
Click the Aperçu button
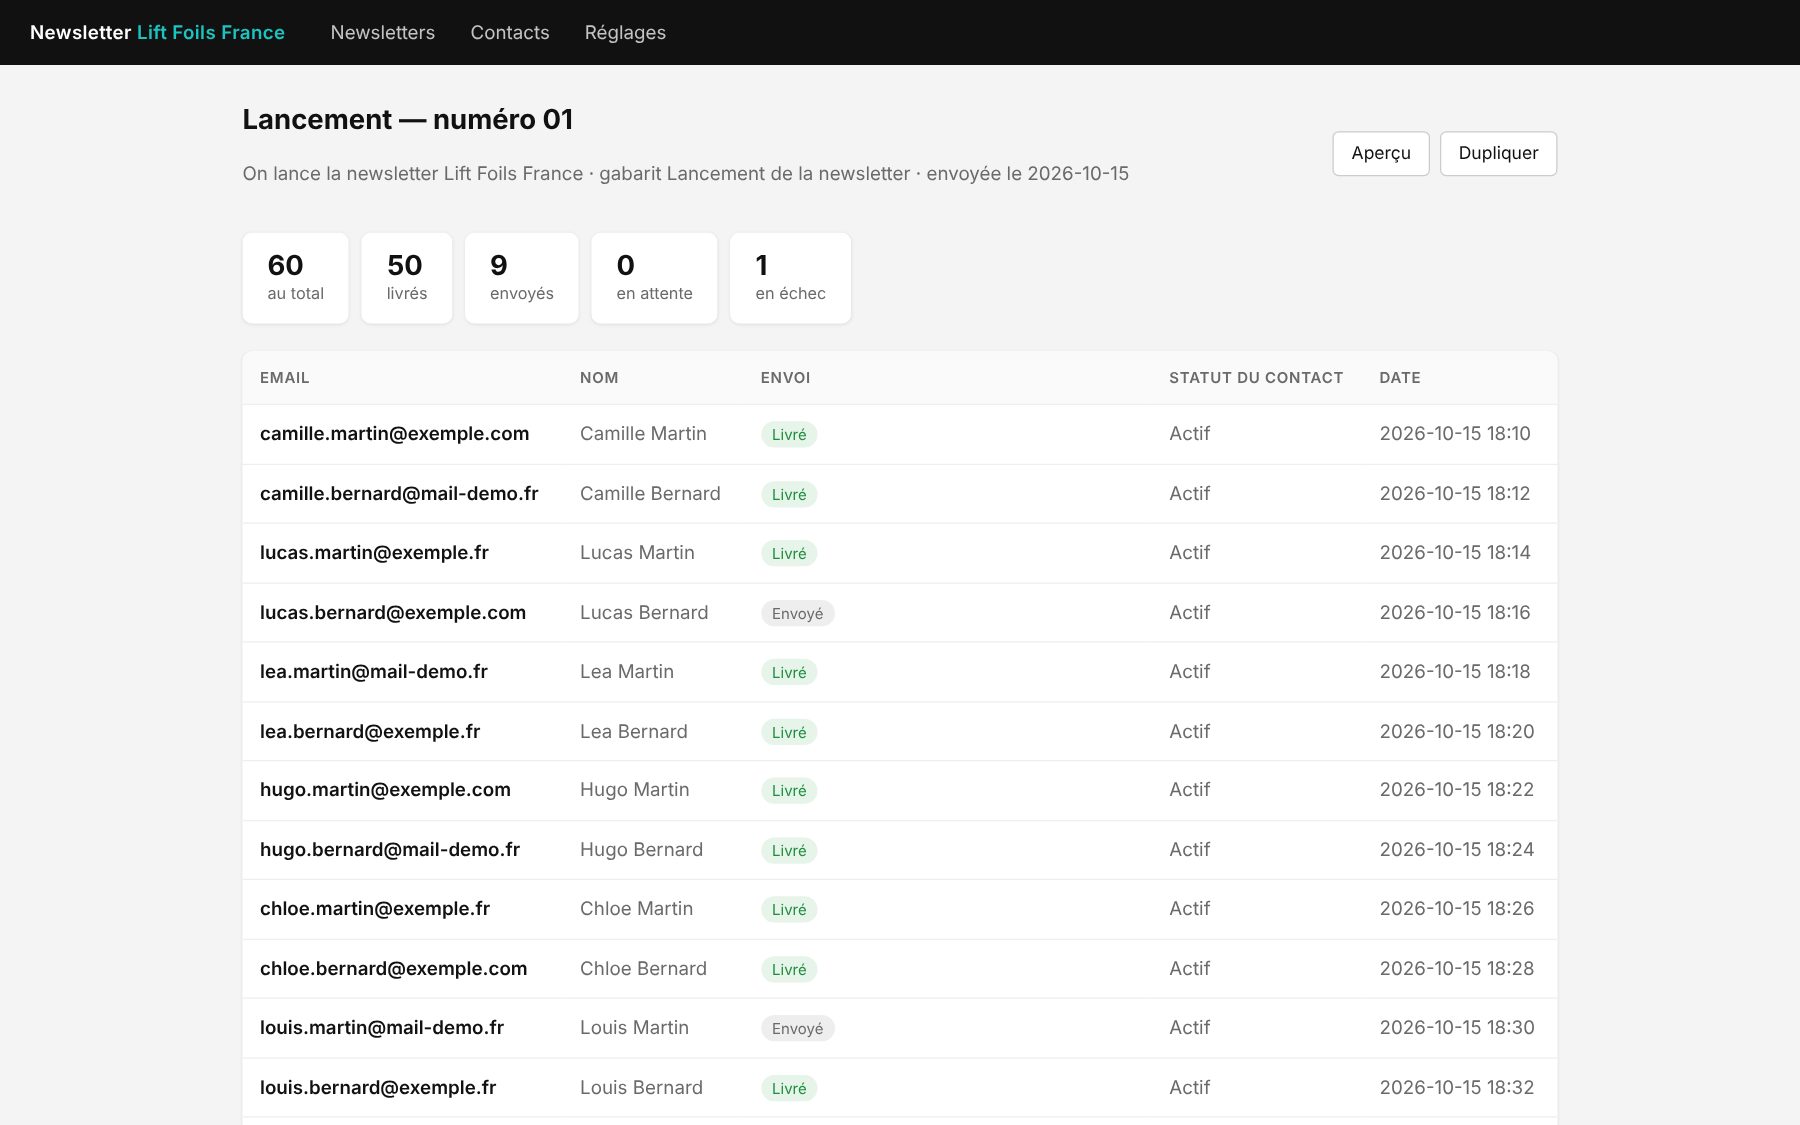tap(1381, 153)
